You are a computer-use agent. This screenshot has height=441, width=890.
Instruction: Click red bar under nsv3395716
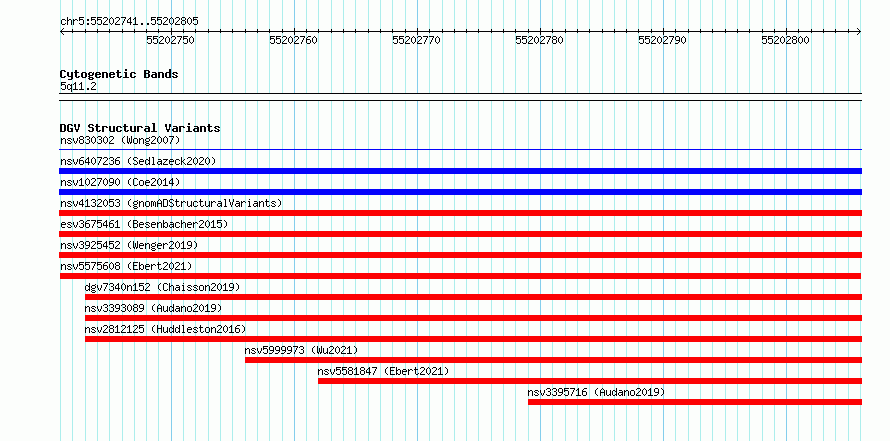coord(695,402)
